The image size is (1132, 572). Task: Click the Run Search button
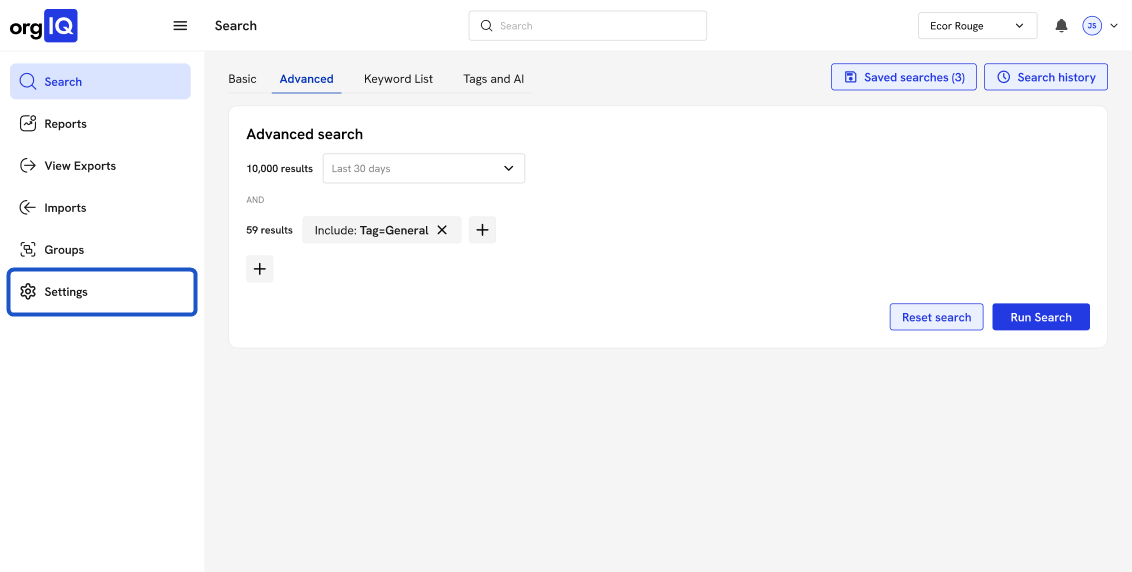click(x=1040, y=317)
